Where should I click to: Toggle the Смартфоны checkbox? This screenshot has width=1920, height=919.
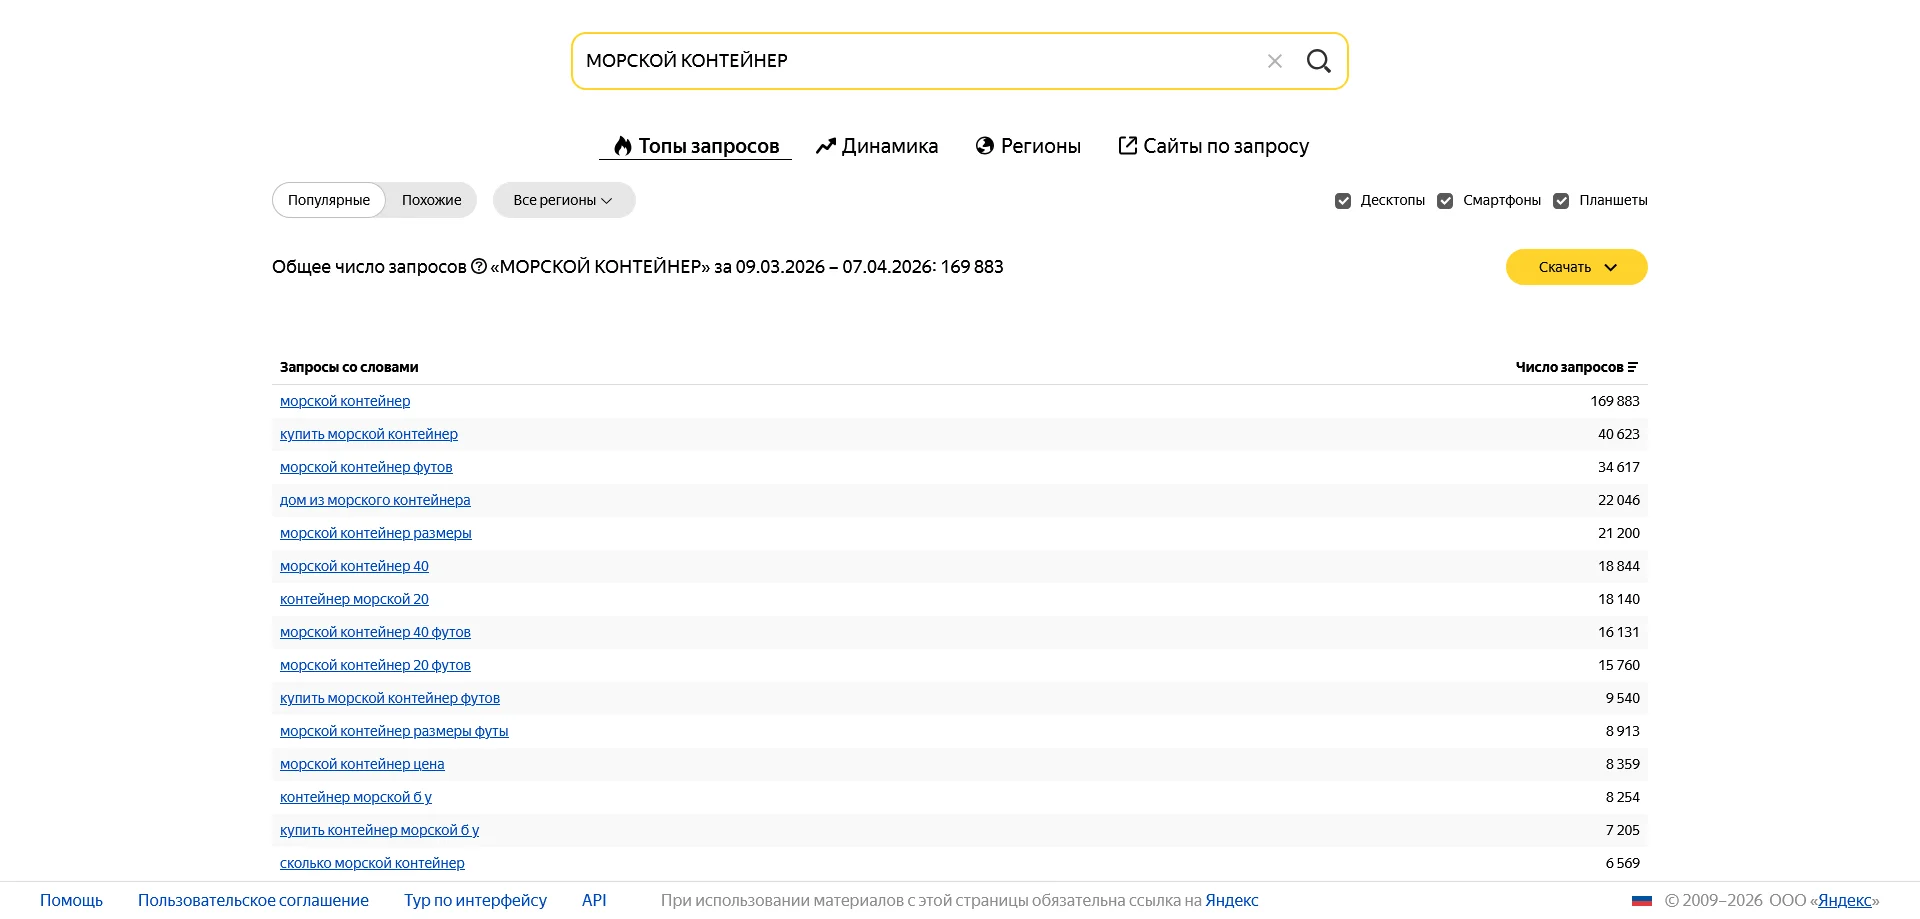click(1445, 201)
